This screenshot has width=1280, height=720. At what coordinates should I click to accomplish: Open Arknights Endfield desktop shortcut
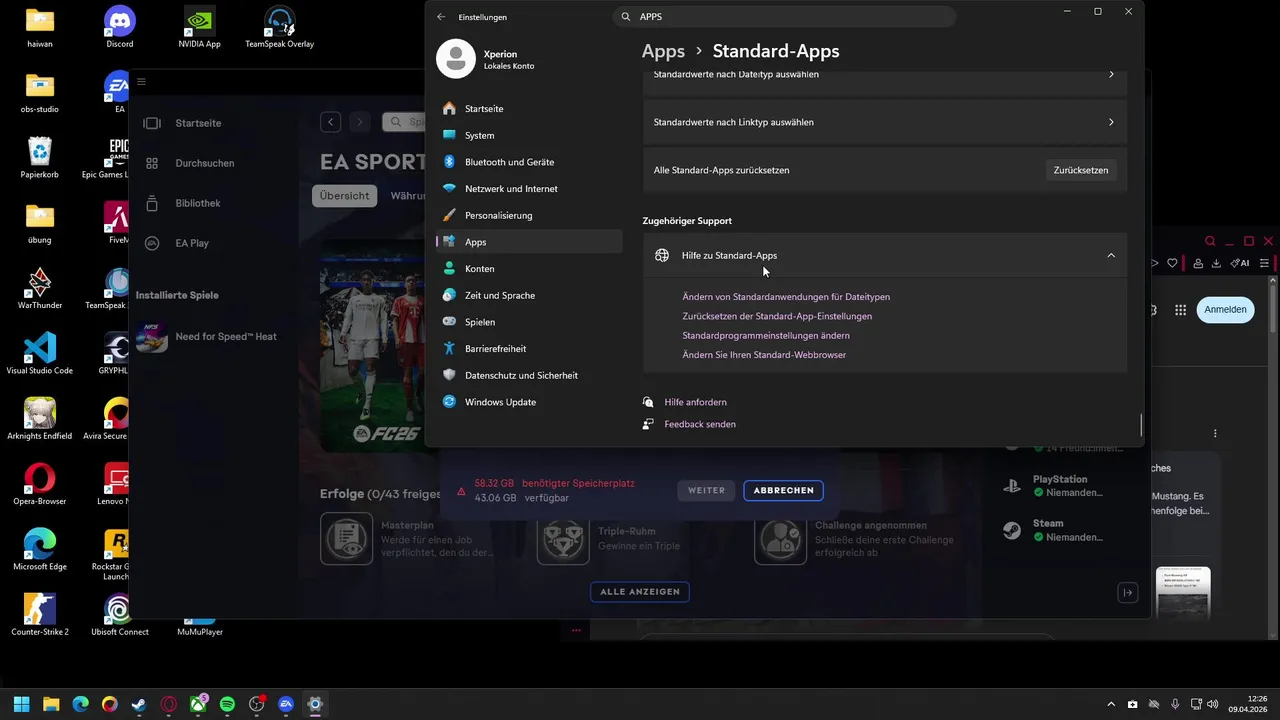pos(40,418)
